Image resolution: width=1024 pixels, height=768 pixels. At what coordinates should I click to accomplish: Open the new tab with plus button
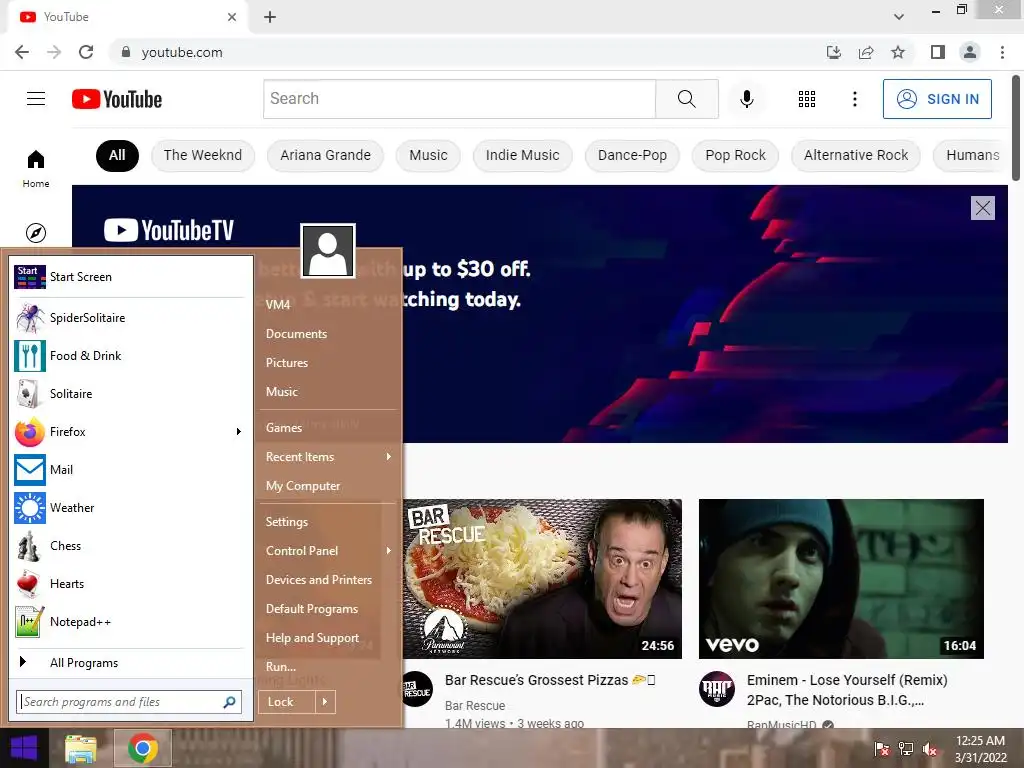pos(270,17)
